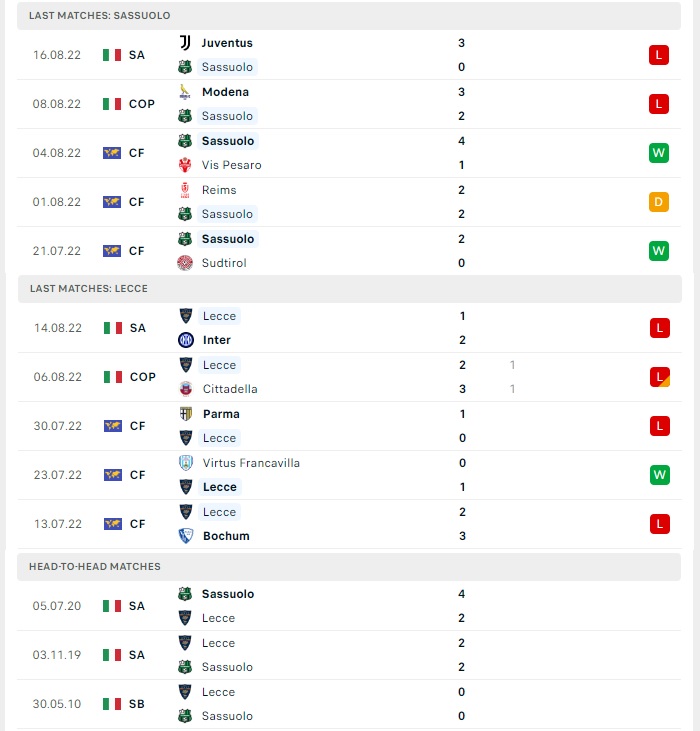The width and height of the screenshot is (700, 731).
Task: Click the Bochum team logo
Action: 186,536
